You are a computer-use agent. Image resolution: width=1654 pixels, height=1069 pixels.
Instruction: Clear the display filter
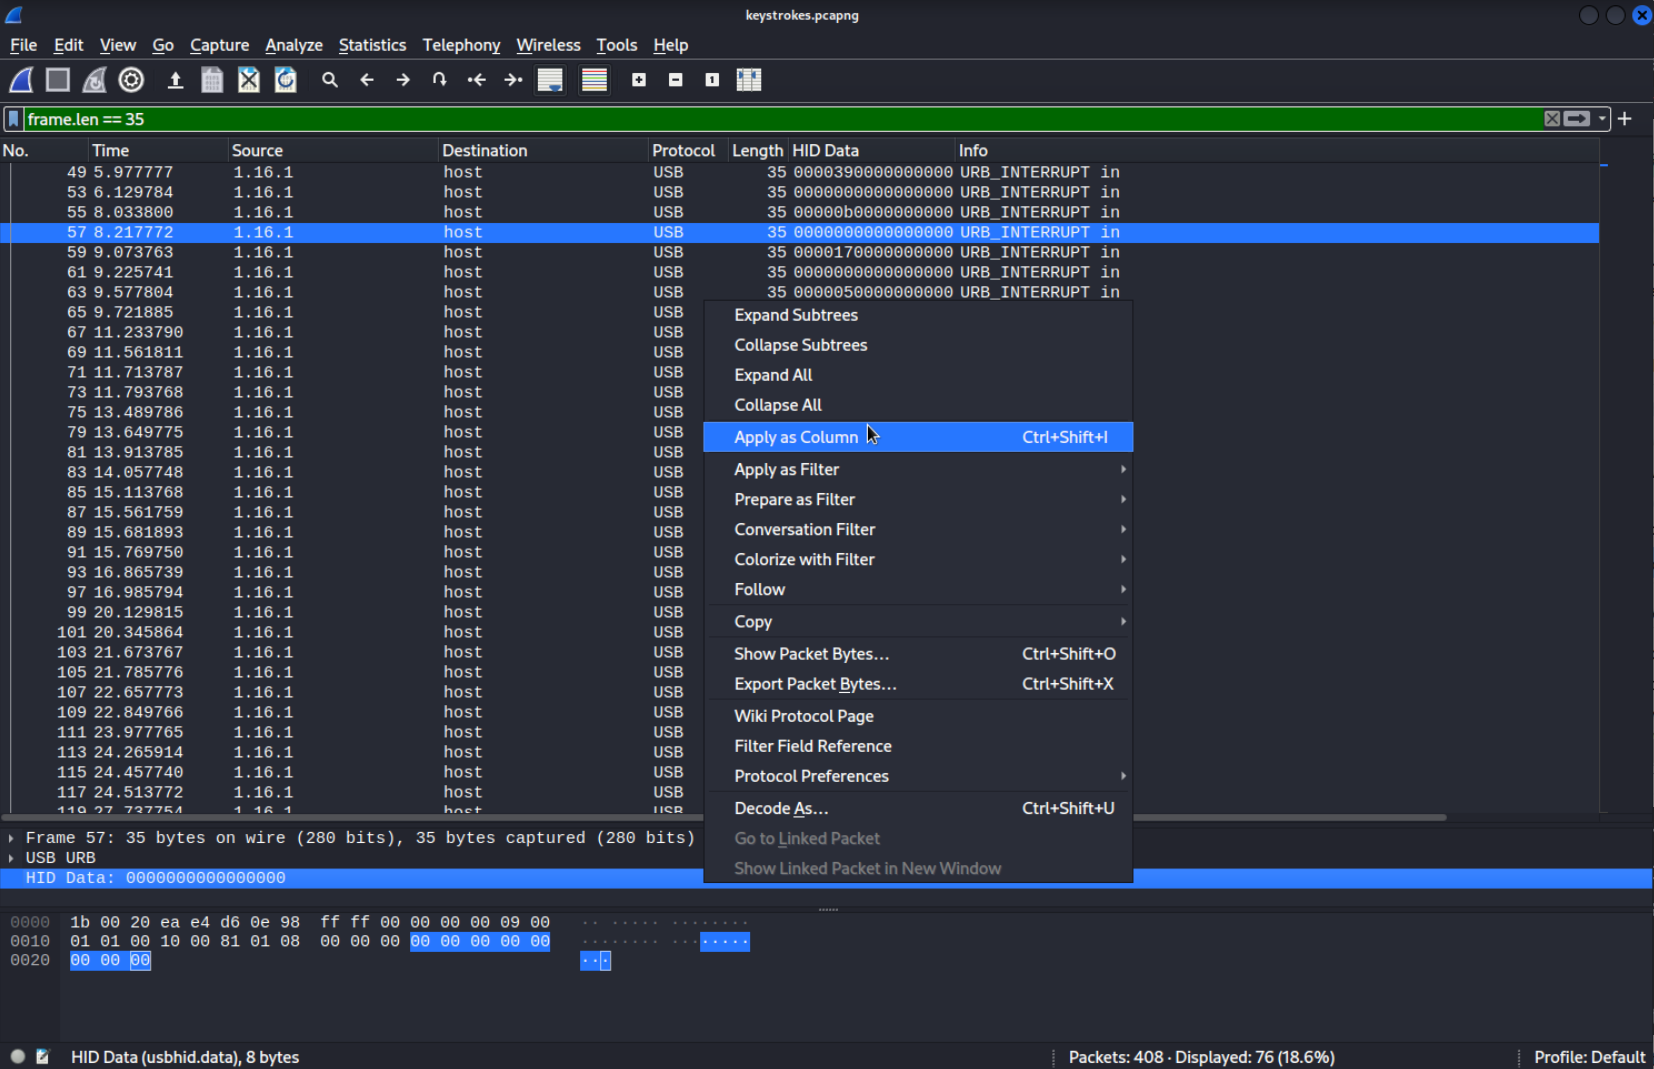[1552, 119]
